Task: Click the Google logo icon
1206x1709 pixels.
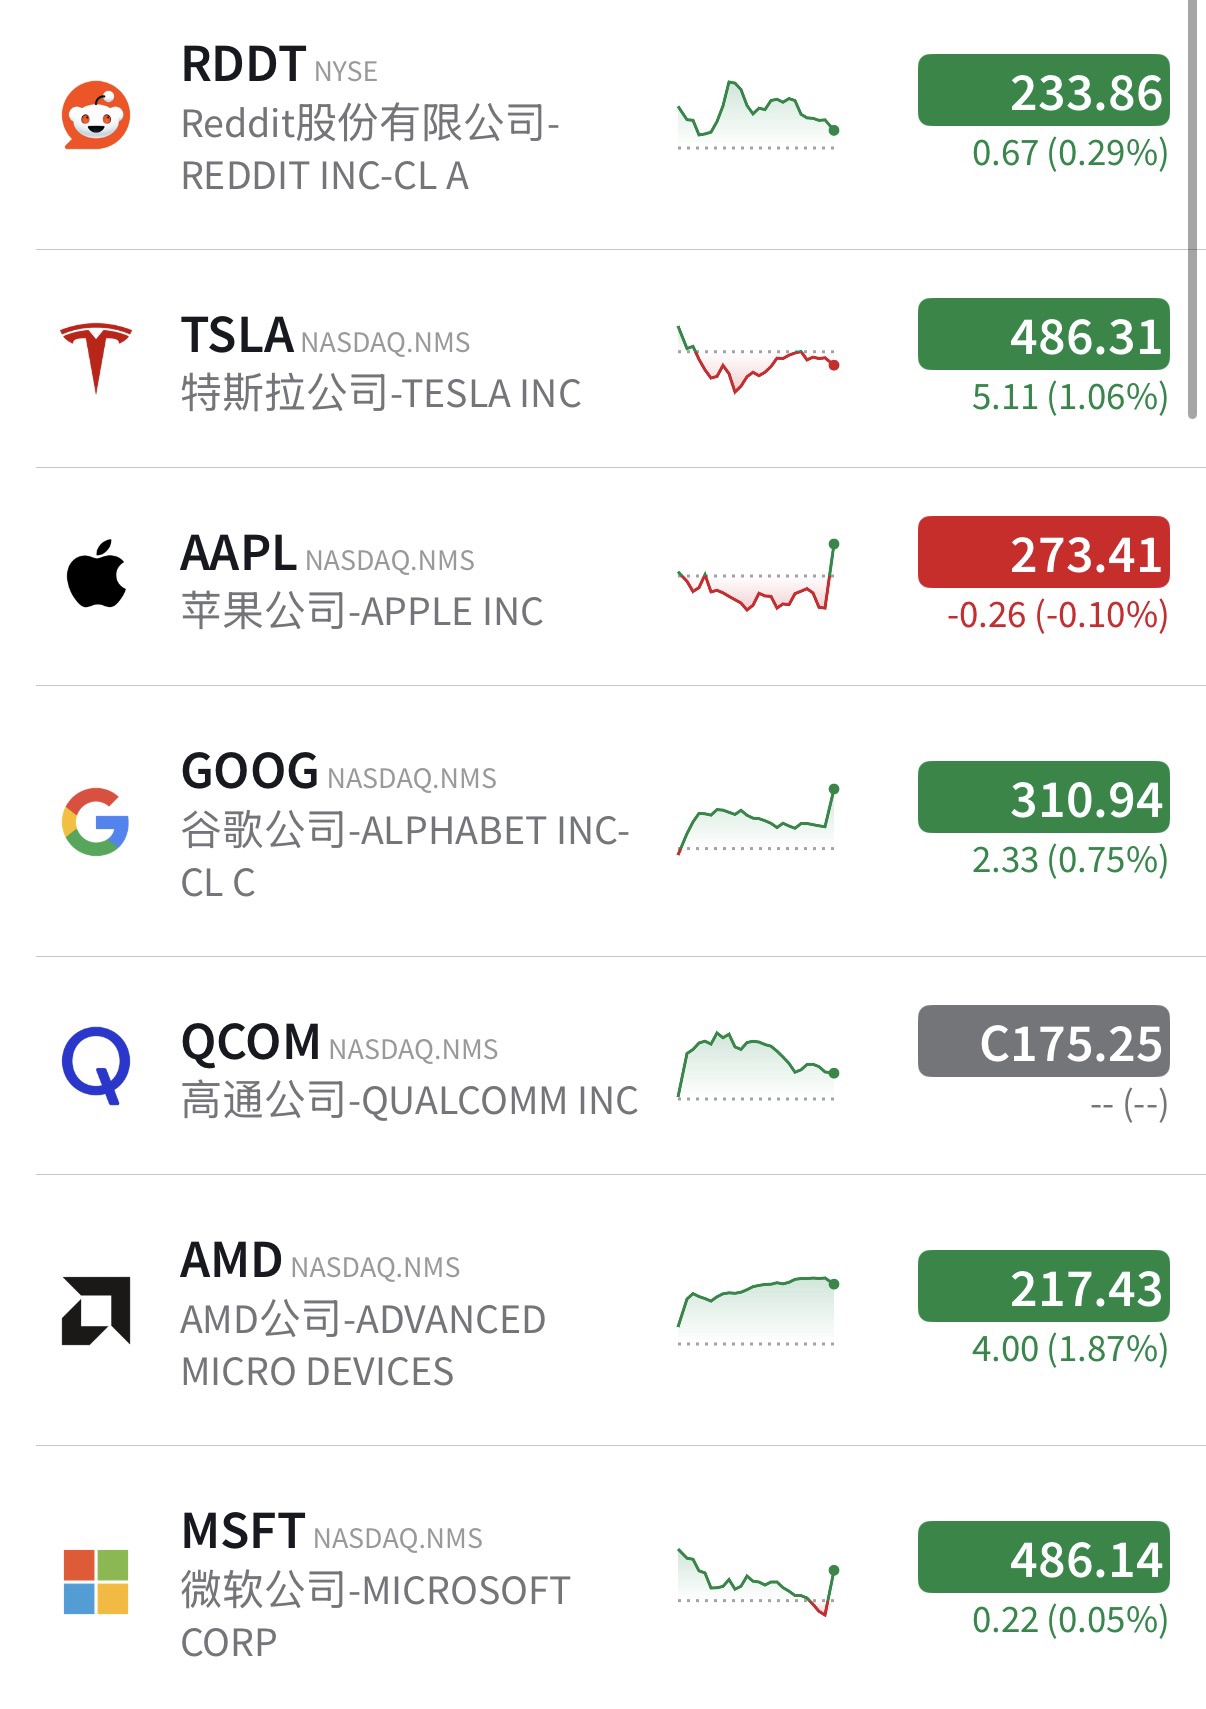Action: click(x=96, y=822)
